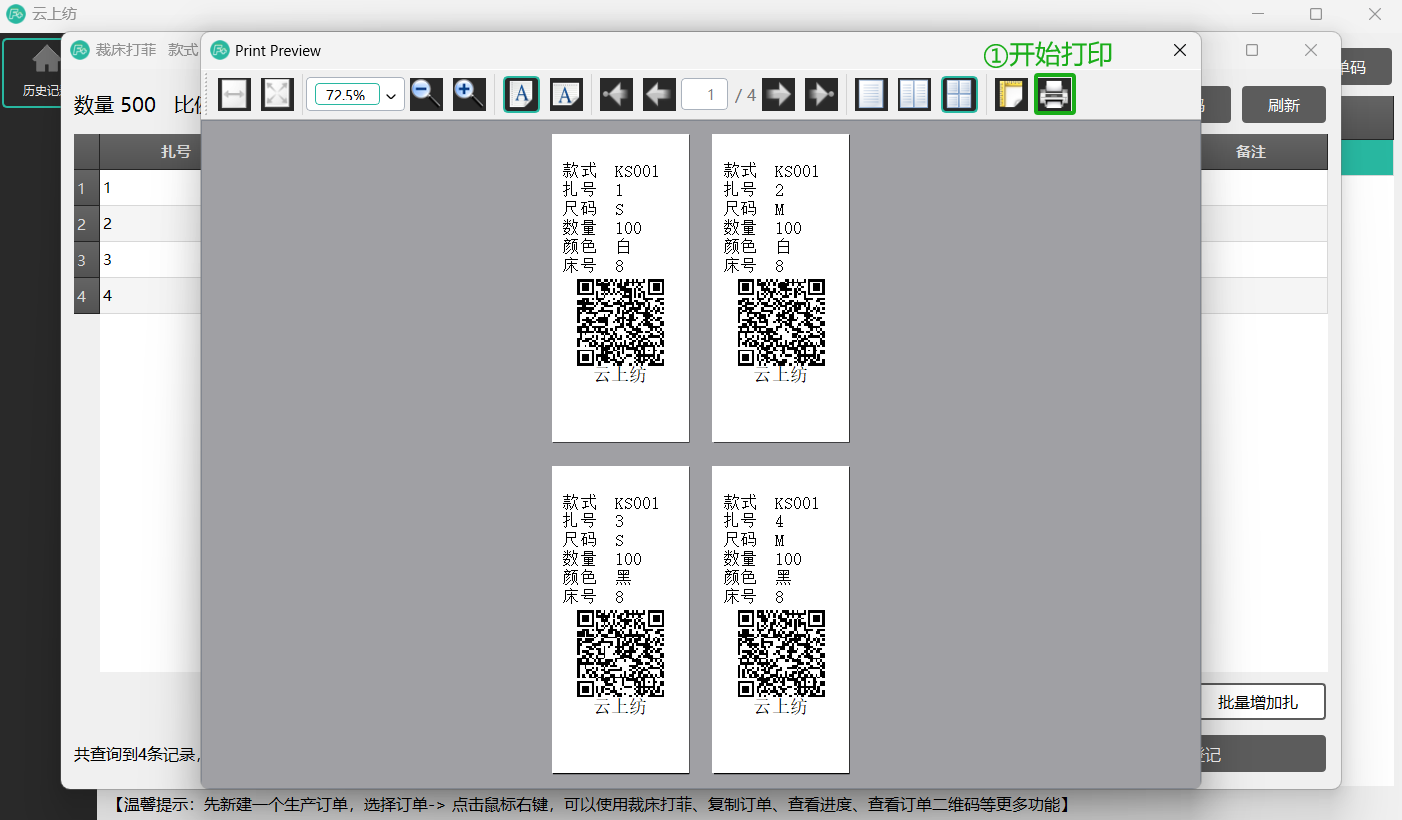
Task: Click the printer icon to start printing
Action: (x=1055, y=95)
